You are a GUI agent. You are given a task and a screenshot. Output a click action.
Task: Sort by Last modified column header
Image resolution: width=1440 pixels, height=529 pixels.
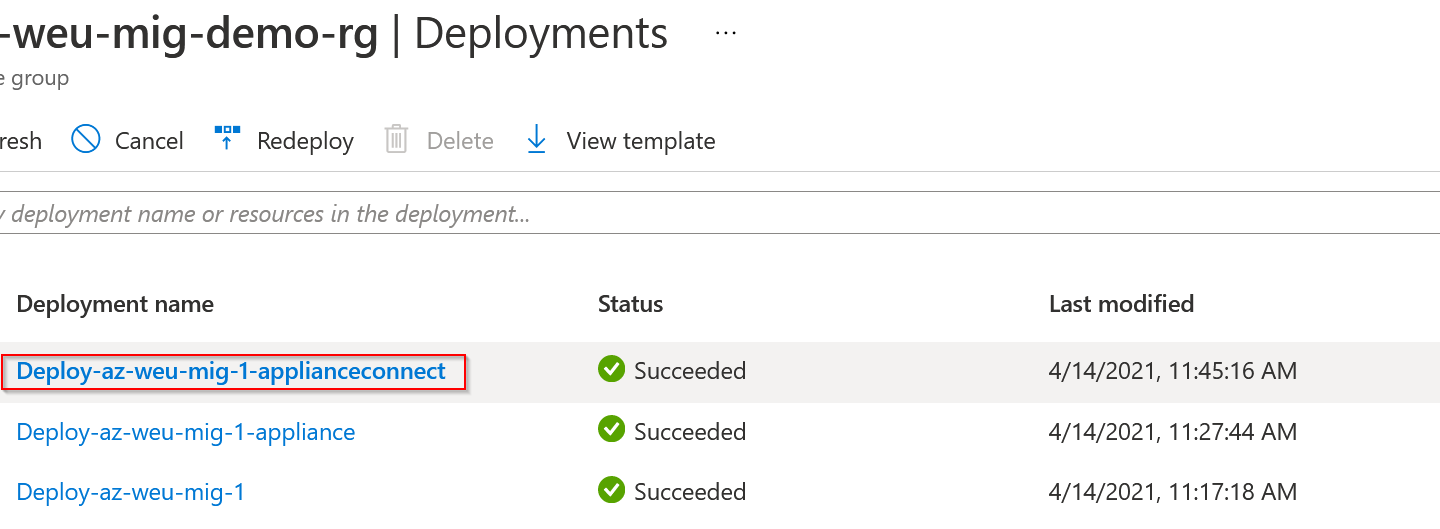1121,304
